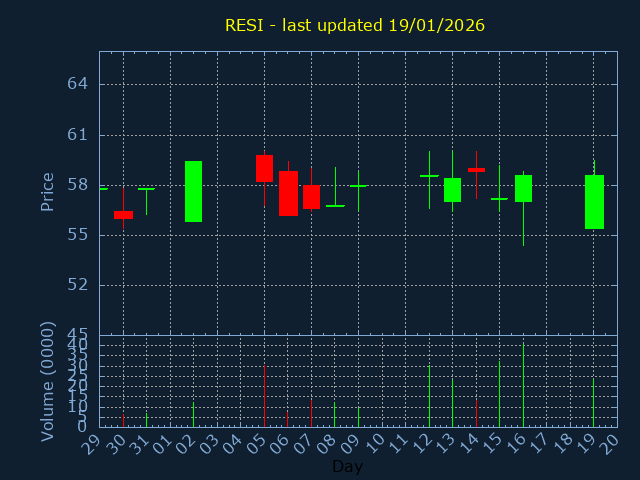The height and width of the screenshot is (480, 640).
Task: Select the 52 price tick label
Action: (78, 284)
